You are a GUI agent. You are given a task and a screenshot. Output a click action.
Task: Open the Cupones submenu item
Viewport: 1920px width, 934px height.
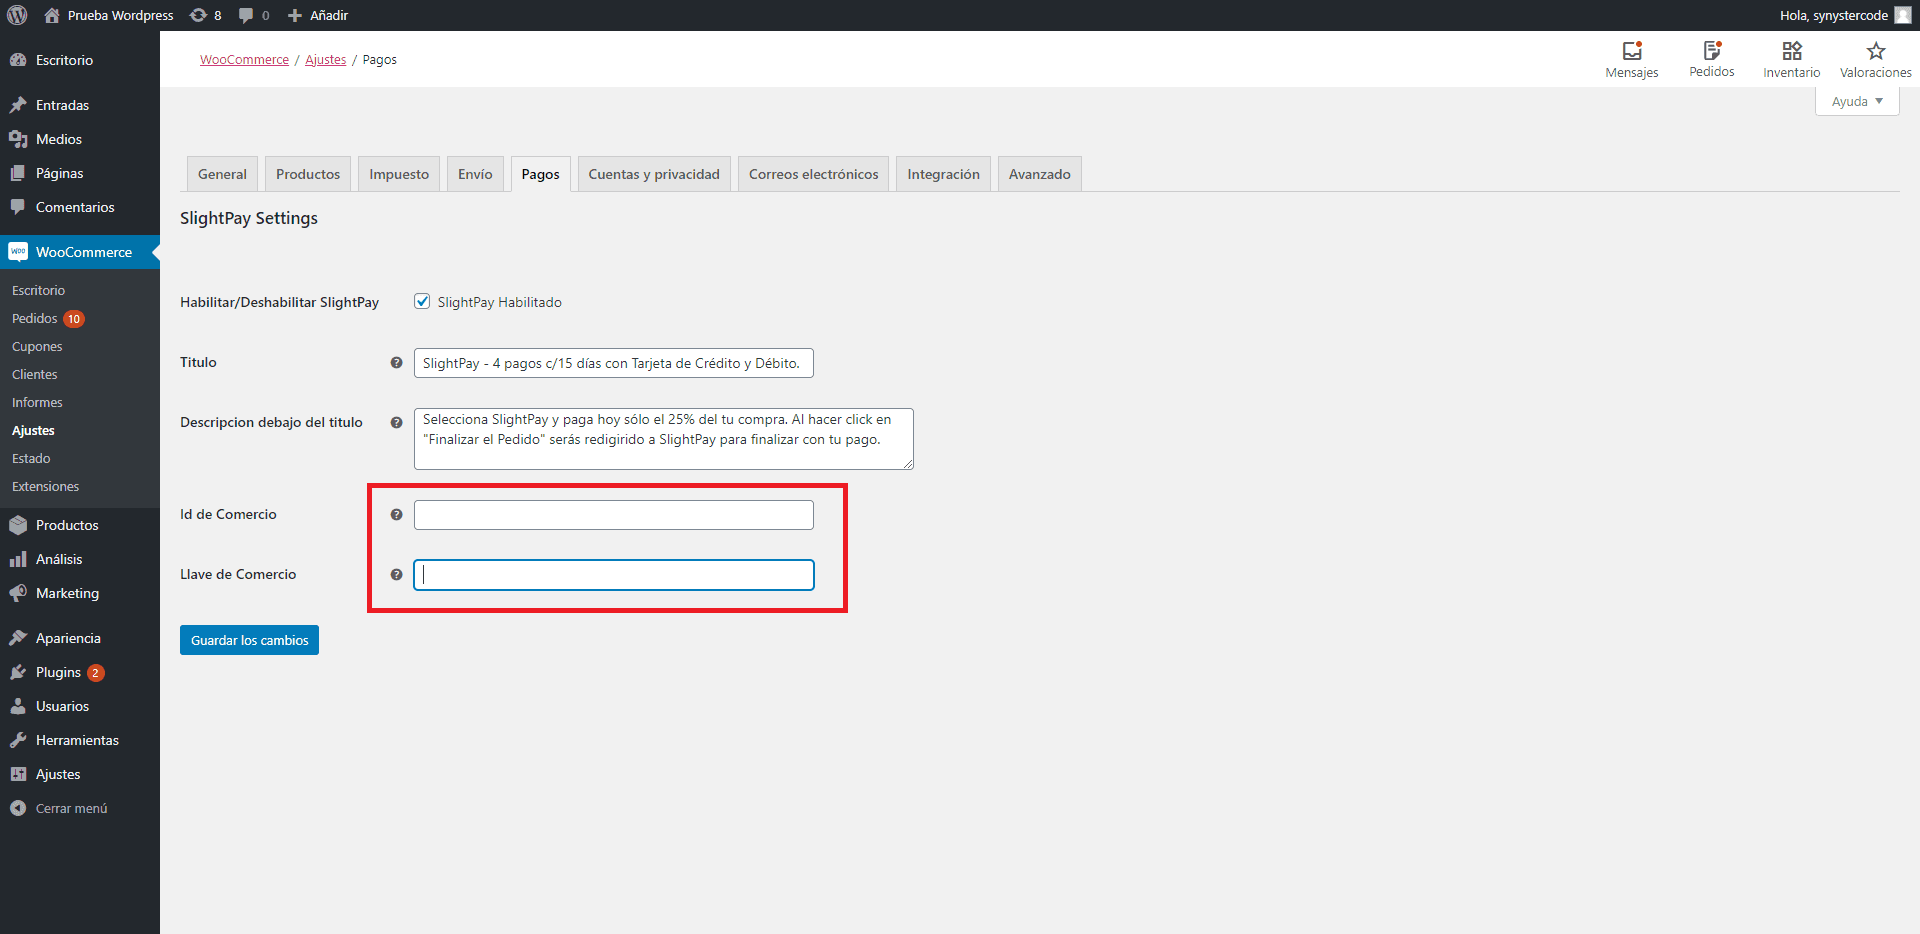coord(37,347)
